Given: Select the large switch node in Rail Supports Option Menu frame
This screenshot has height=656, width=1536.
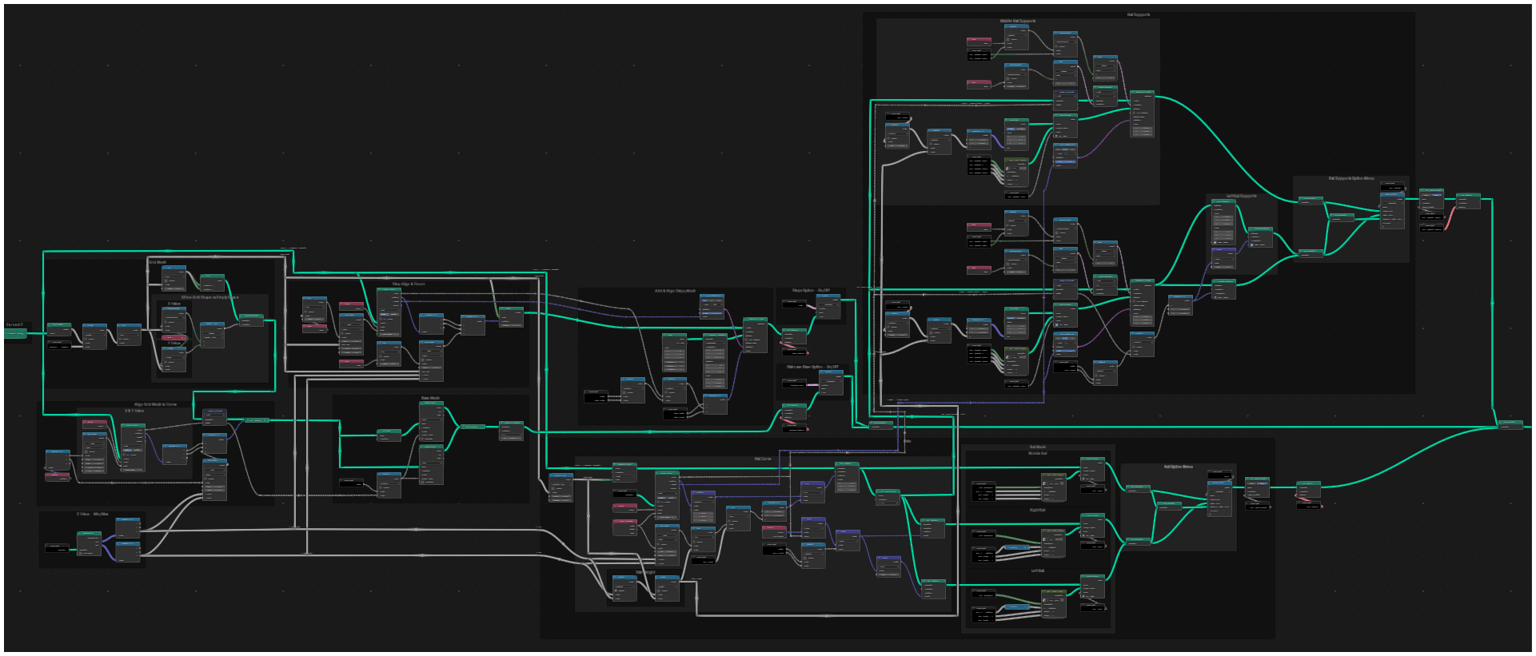Looking at the screenshot, I should tap(1392, 211).
